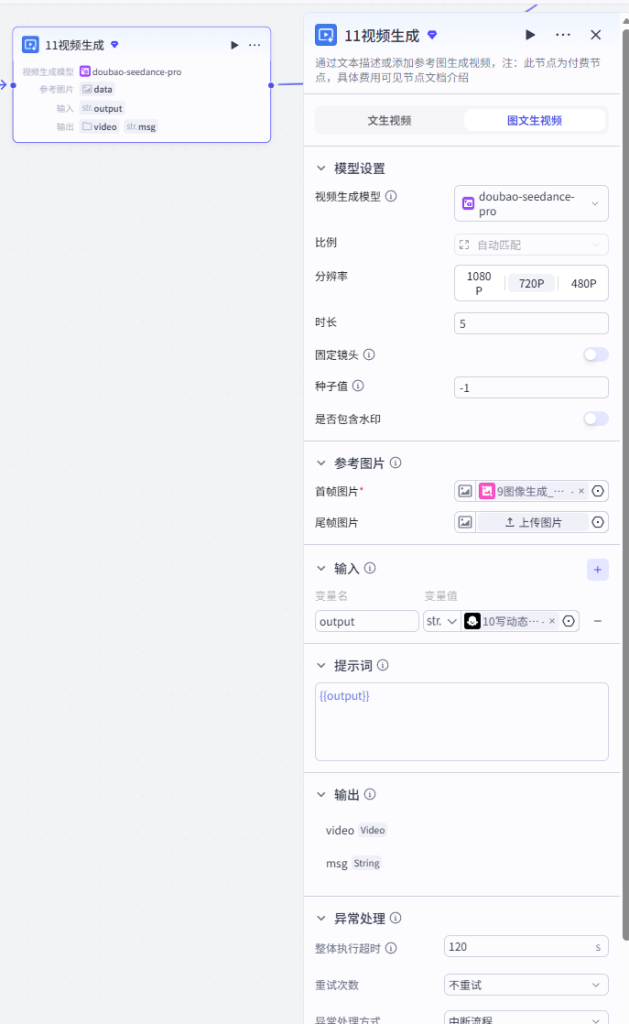Show info for 输出

click(x=370, y=794)
